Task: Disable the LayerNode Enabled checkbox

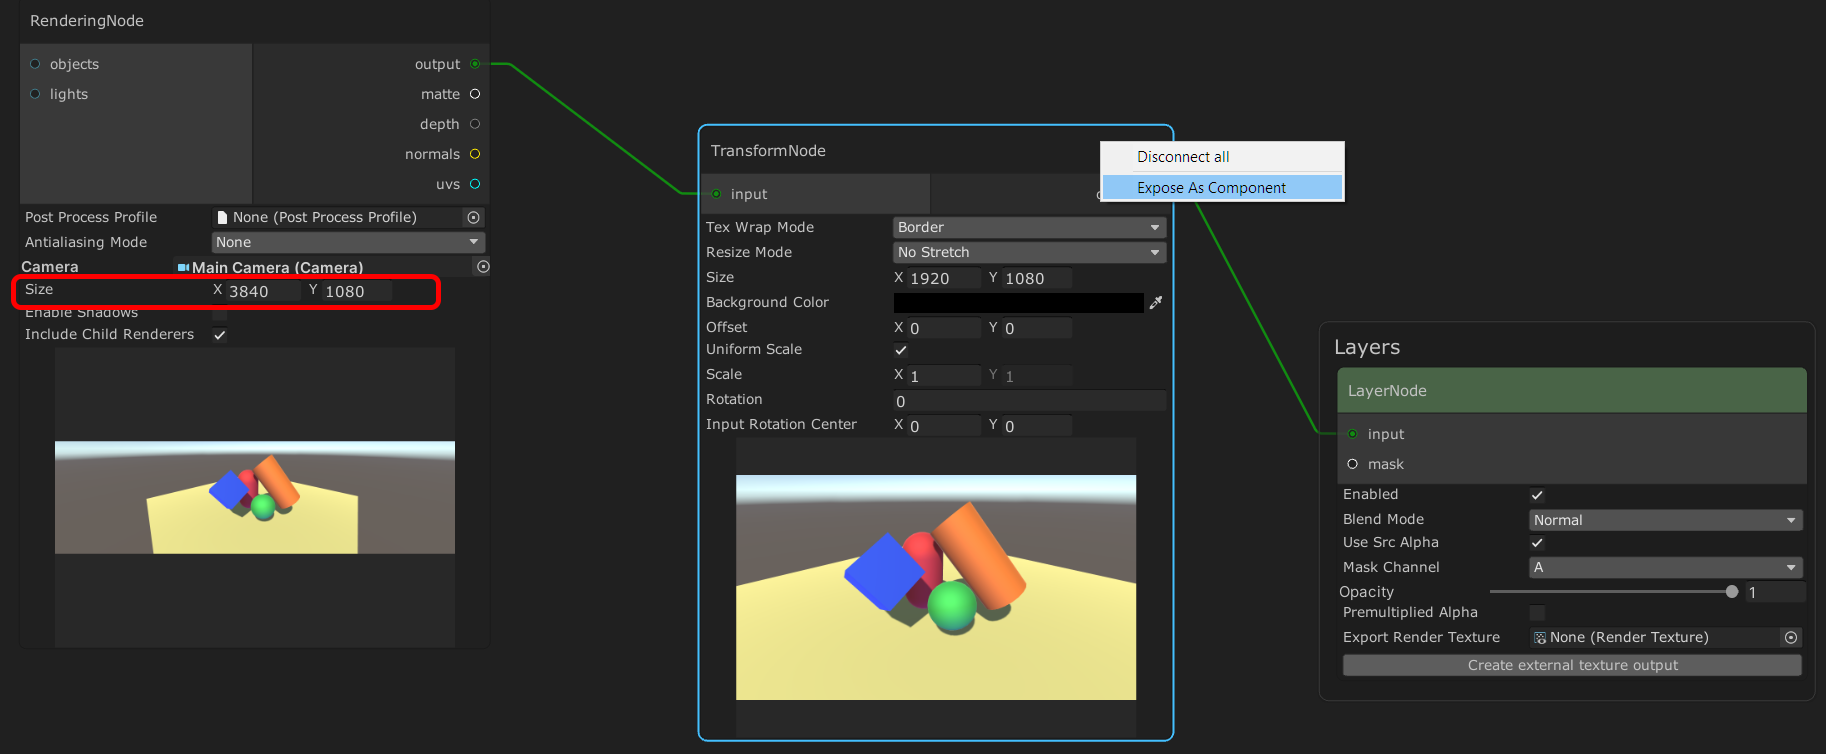Action: coord(1537,495)
